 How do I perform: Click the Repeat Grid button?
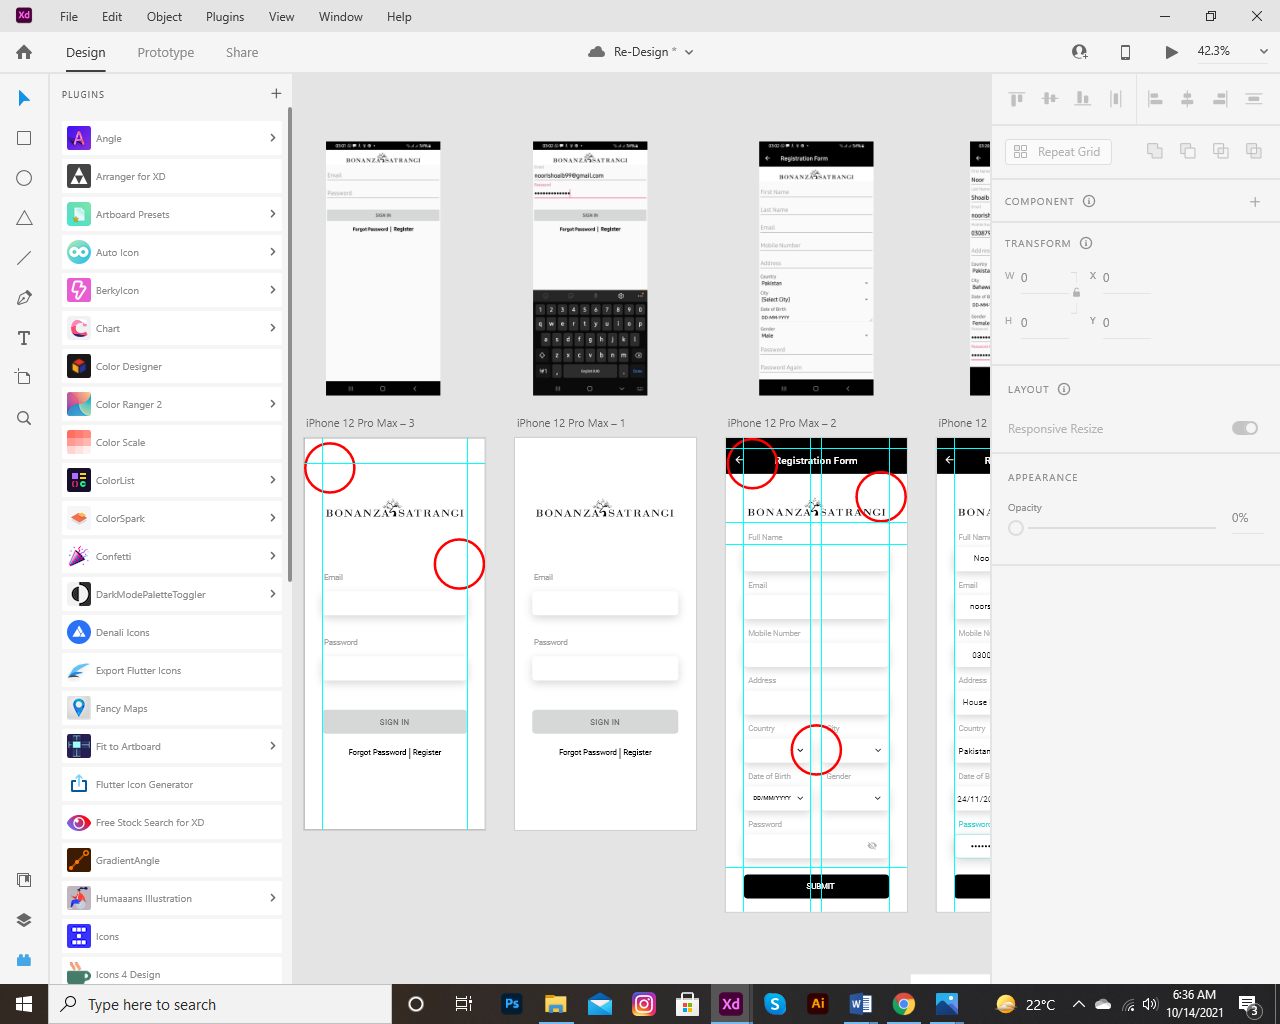[x=1058, y=151]
